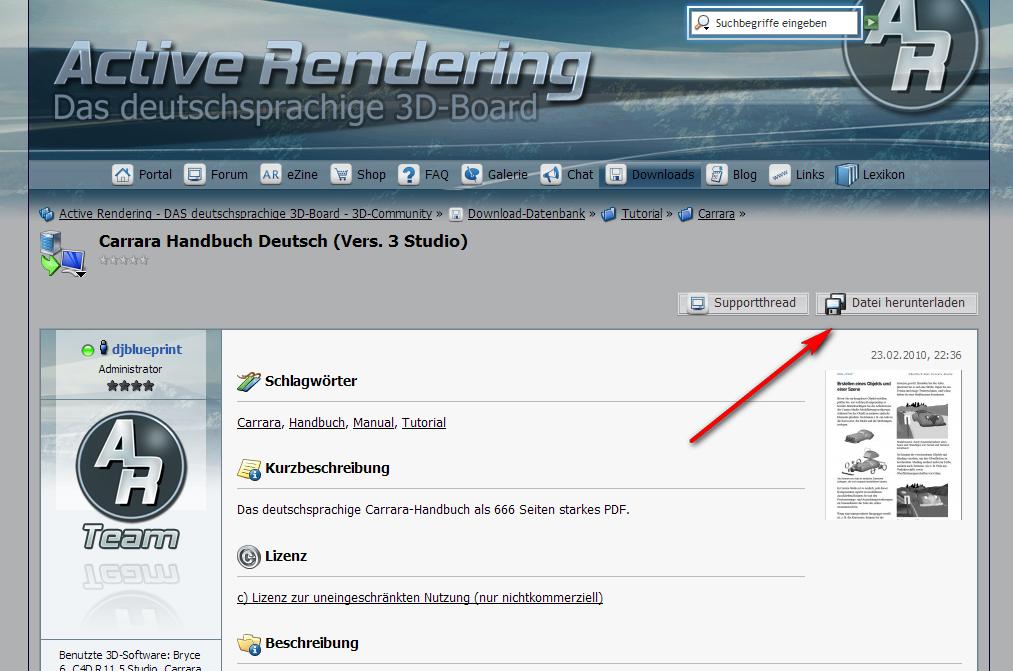Click the file rating stars under title
This screenshot has width=1013, height=671.
(124, 260)
